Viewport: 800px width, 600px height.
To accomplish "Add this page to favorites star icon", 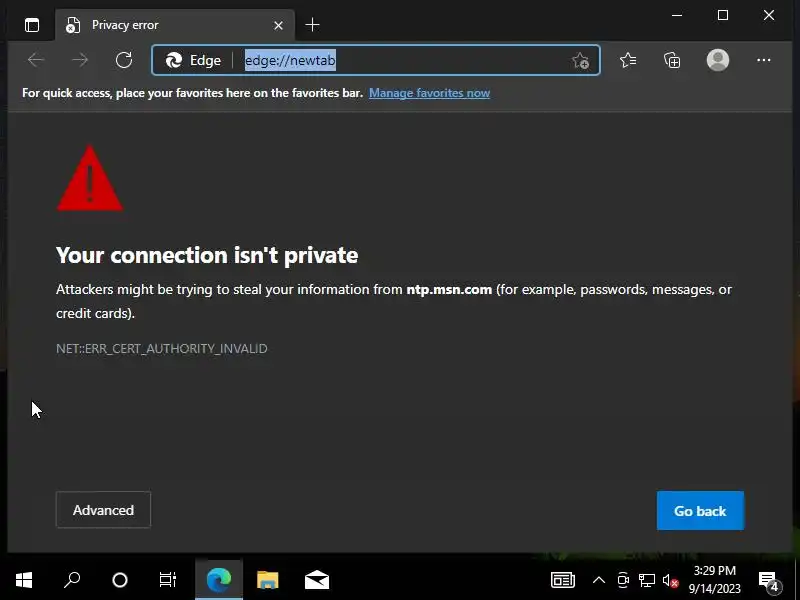I will click(x=581, y=60).
